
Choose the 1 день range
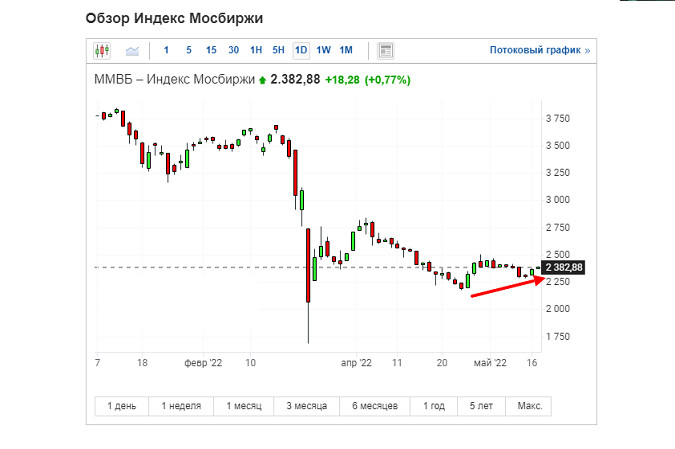tap(121, 406)
